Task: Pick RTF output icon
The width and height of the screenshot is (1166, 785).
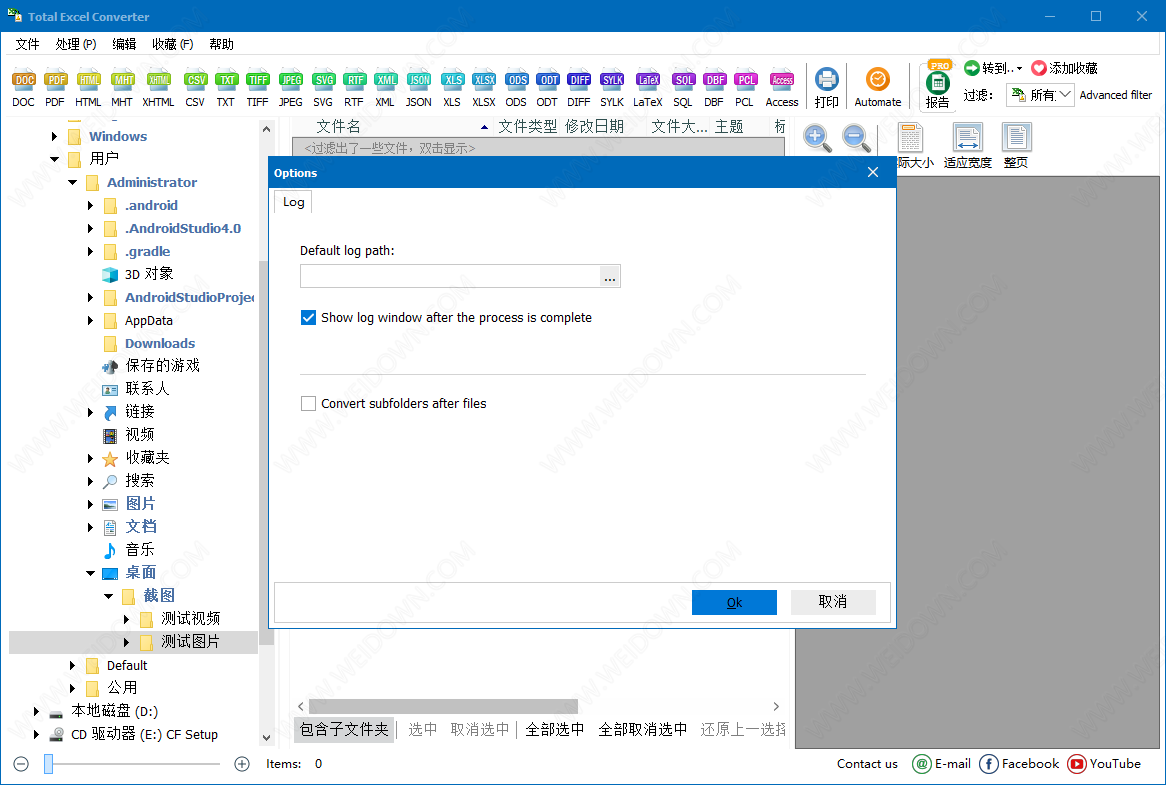Action: (354, 88)
